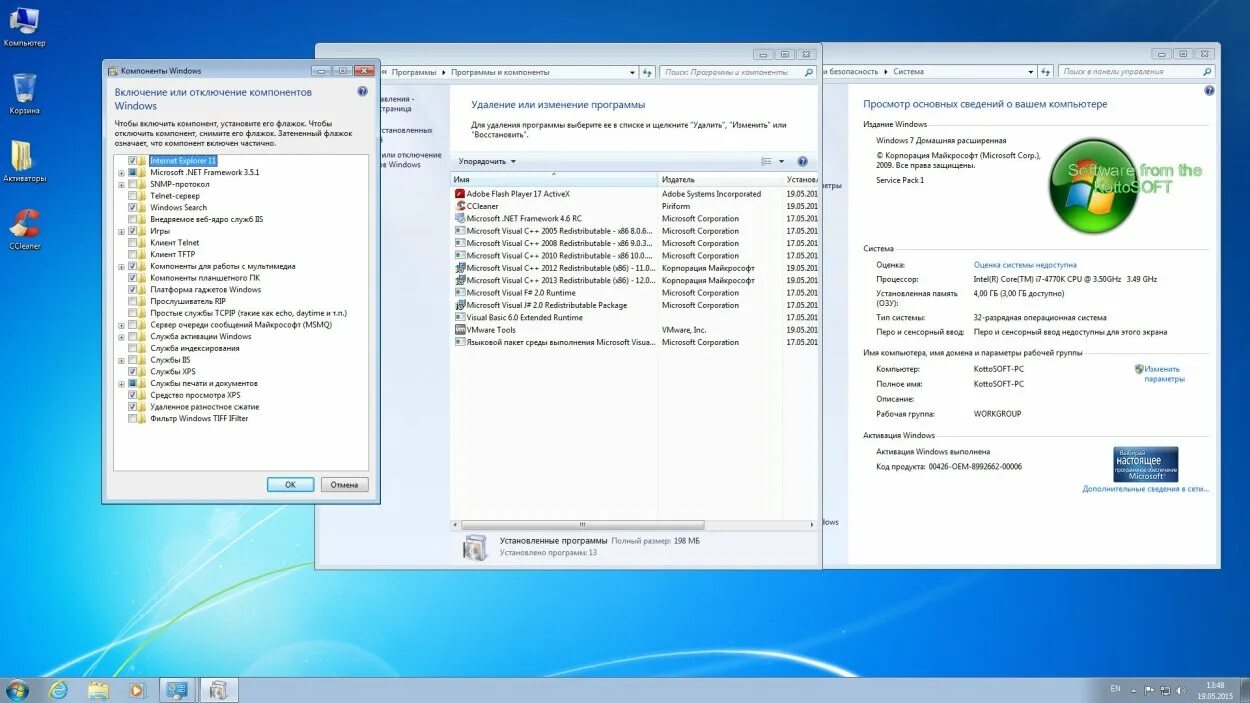This screenshot has height=703, width=1250.
Task: Check the Клиент Telnet checkbox
Action: click(x=132, y=243)
